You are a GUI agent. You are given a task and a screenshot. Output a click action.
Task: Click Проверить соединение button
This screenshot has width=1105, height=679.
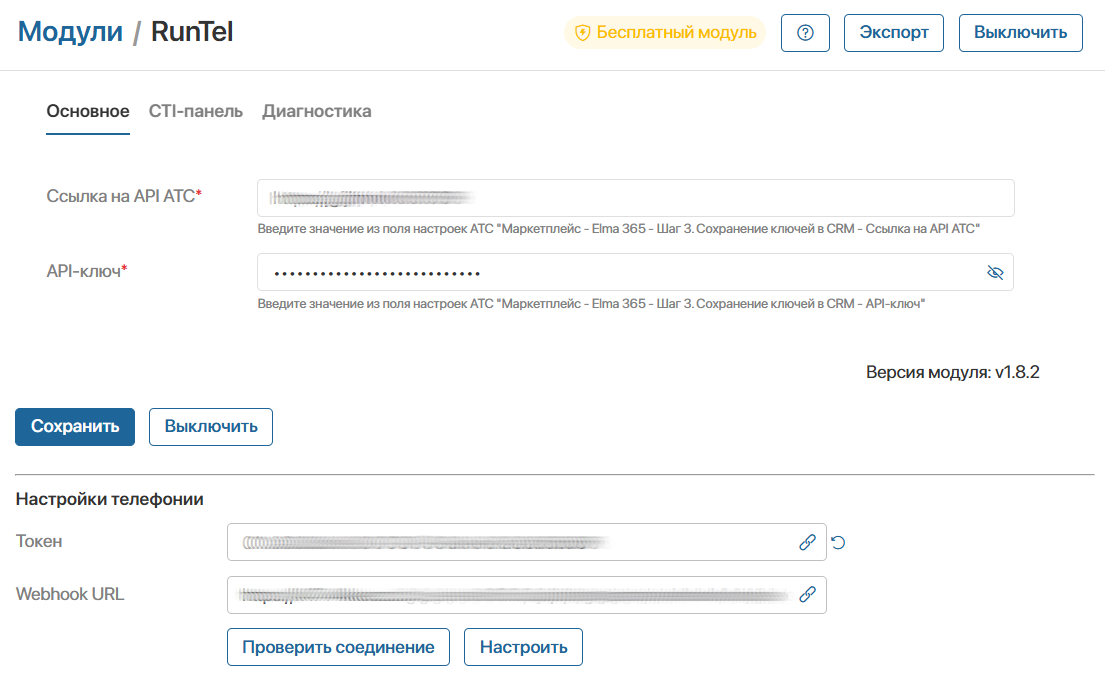[338, 647]
